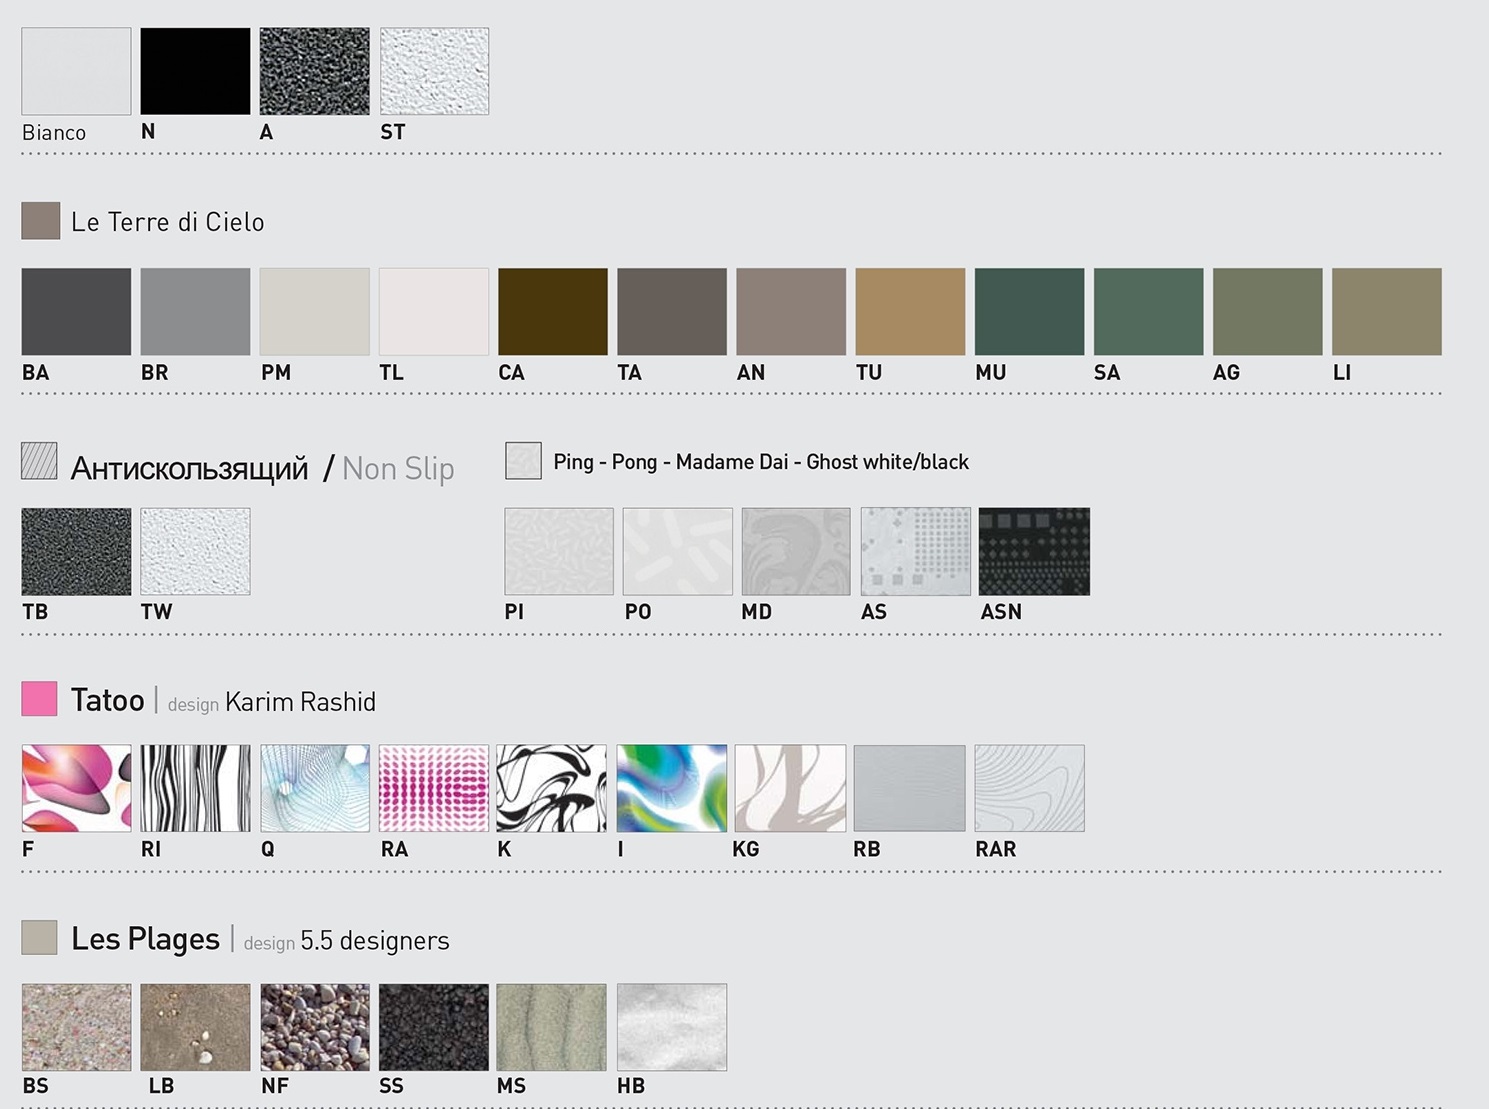The width and height of the screenshot is (1489, 1109).
Task: Select the I blue-green swirl pattern
Action: click(x=672, y=788)
